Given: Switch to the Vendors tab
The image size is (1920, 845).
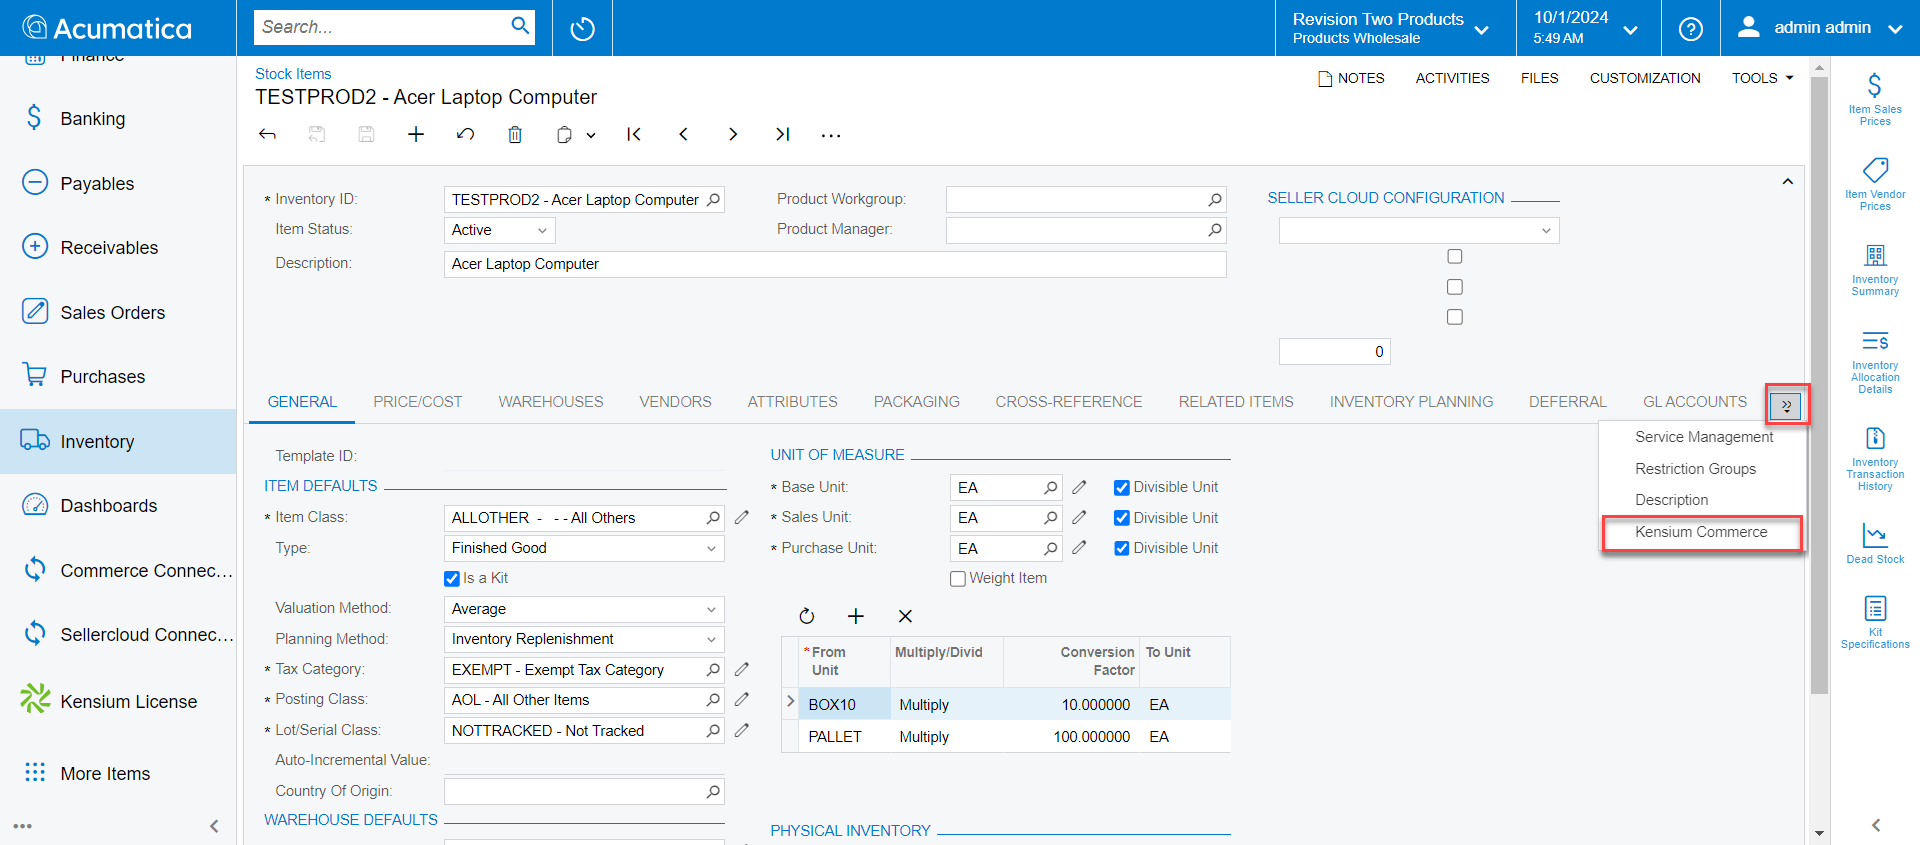Looking at the screenshot, I should 675,402.
